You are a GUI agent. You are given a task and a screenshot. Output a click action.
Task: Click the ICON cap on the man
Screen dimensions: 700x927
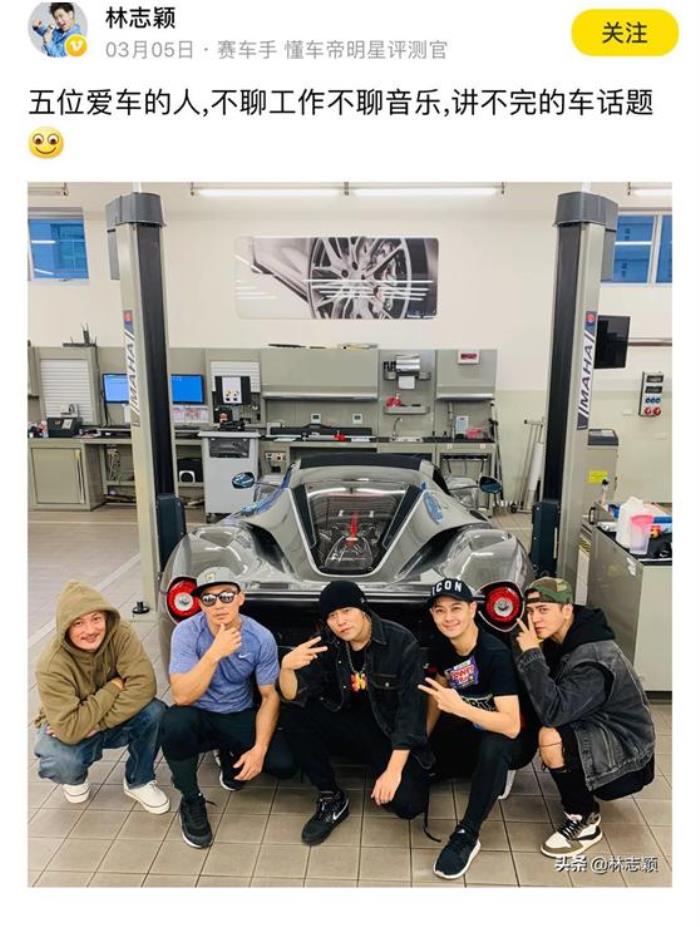(452, 589)
